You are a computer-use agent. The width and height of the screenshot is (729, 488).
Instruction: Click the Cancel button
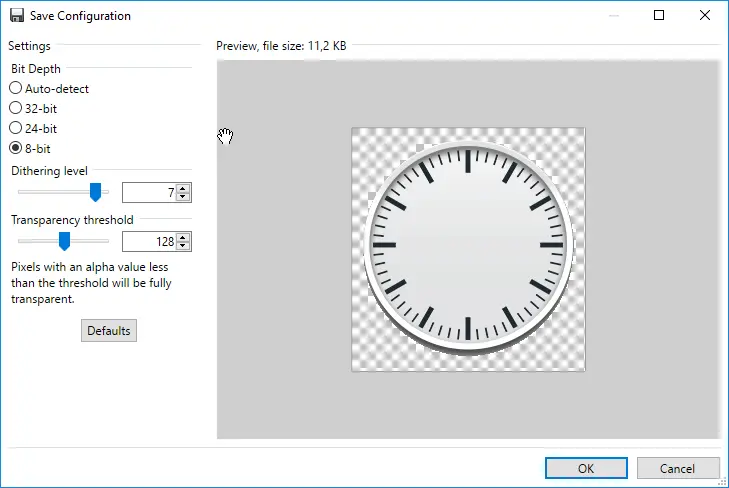pos(678,468)
